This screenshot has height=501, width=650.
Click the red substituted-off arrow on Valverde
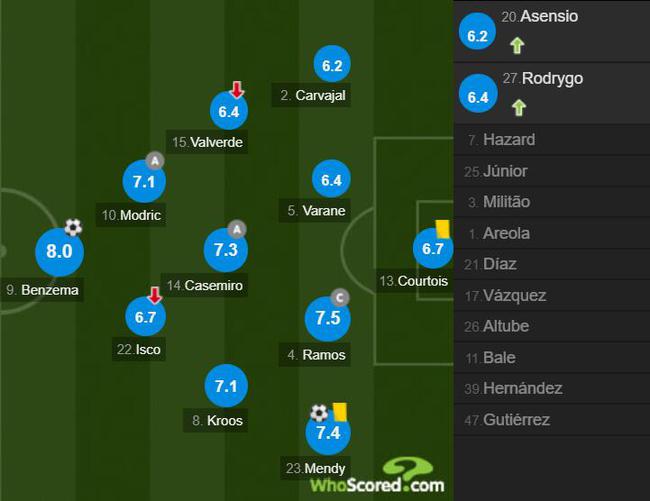pyautogui.click(x=237, y=90)
